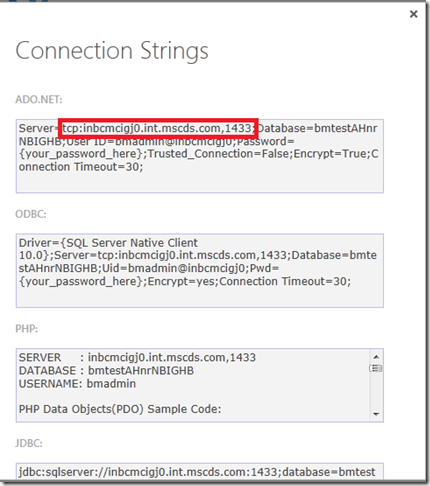Click the PHP box scroll down arrow
Screen dimensions: 430x486
(376, 414)
